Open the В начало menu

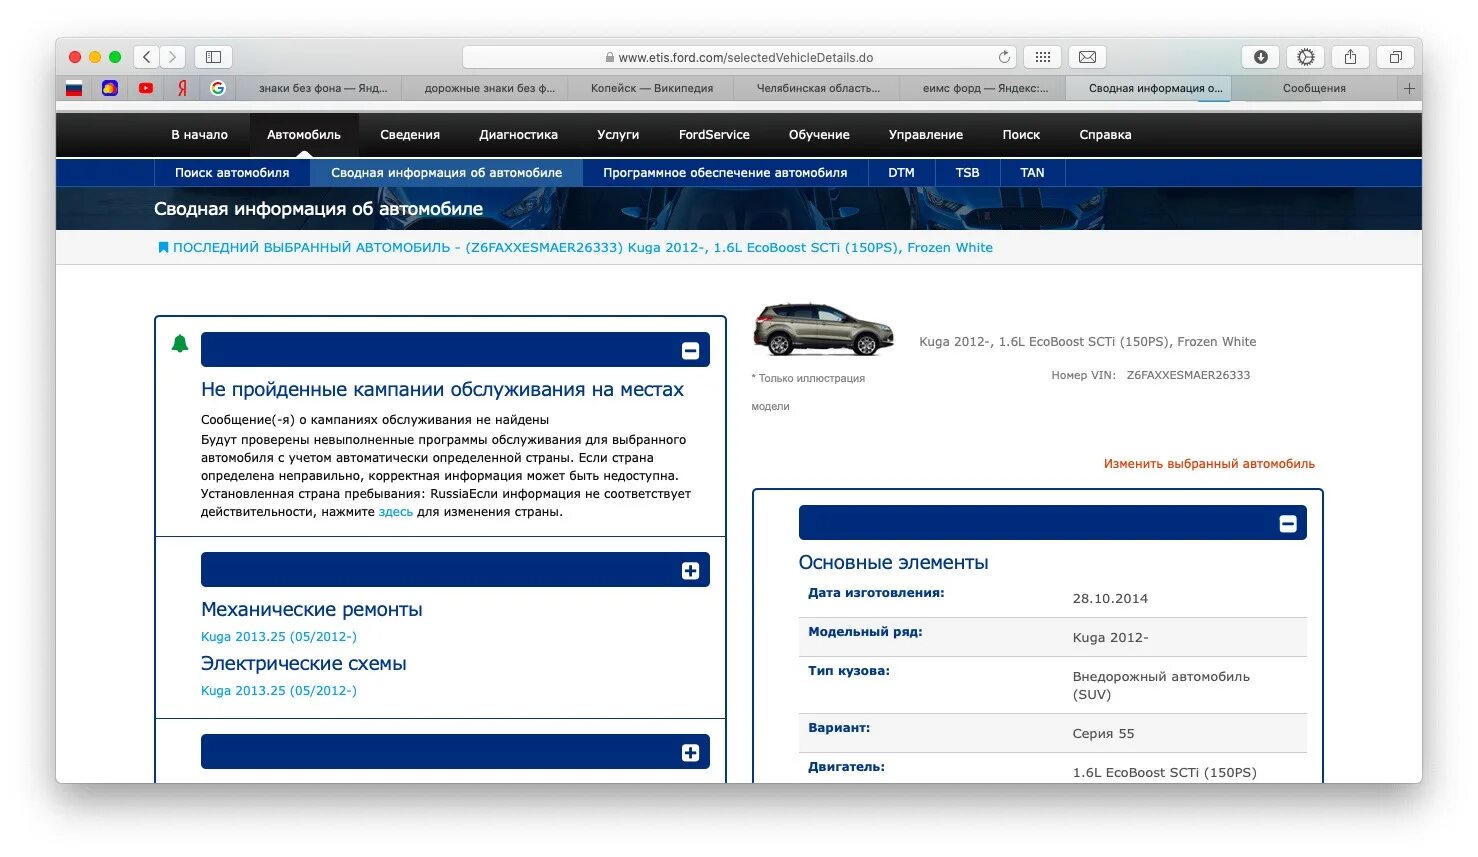pyautogui.click(x=199, y=135)
